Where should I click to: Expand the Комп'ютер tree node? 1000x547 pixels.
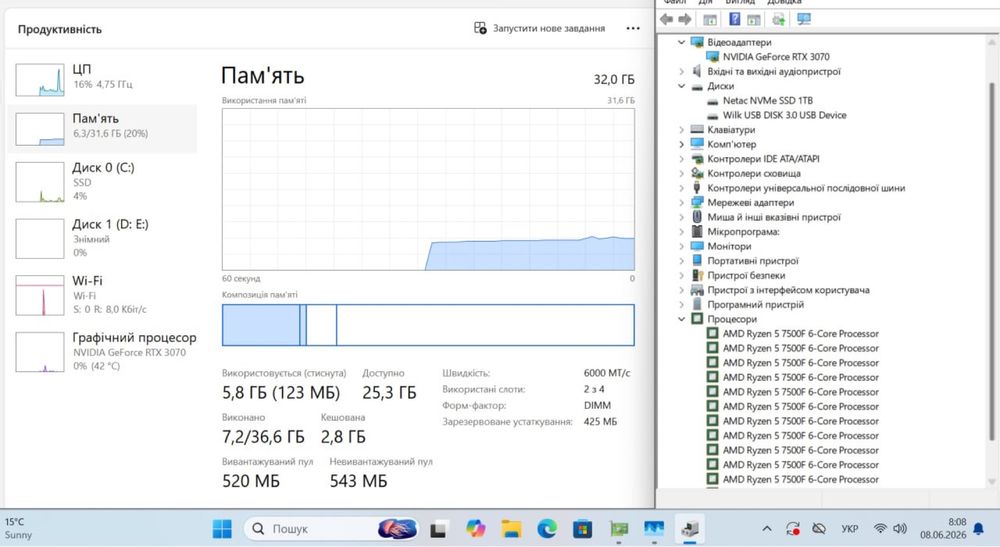[x=681, y=144]
